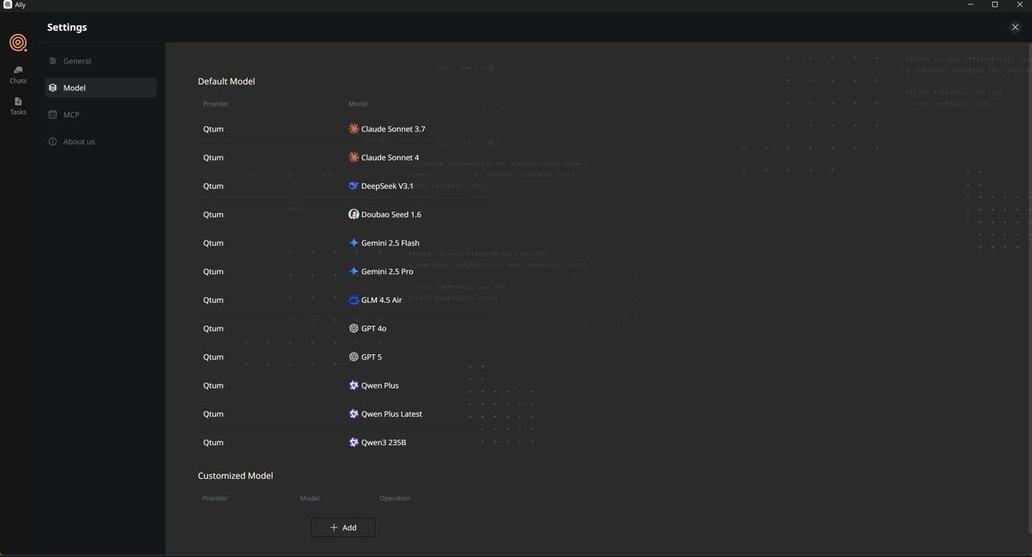
Task: Select the Model settings tab
Action: pos(101,88)
